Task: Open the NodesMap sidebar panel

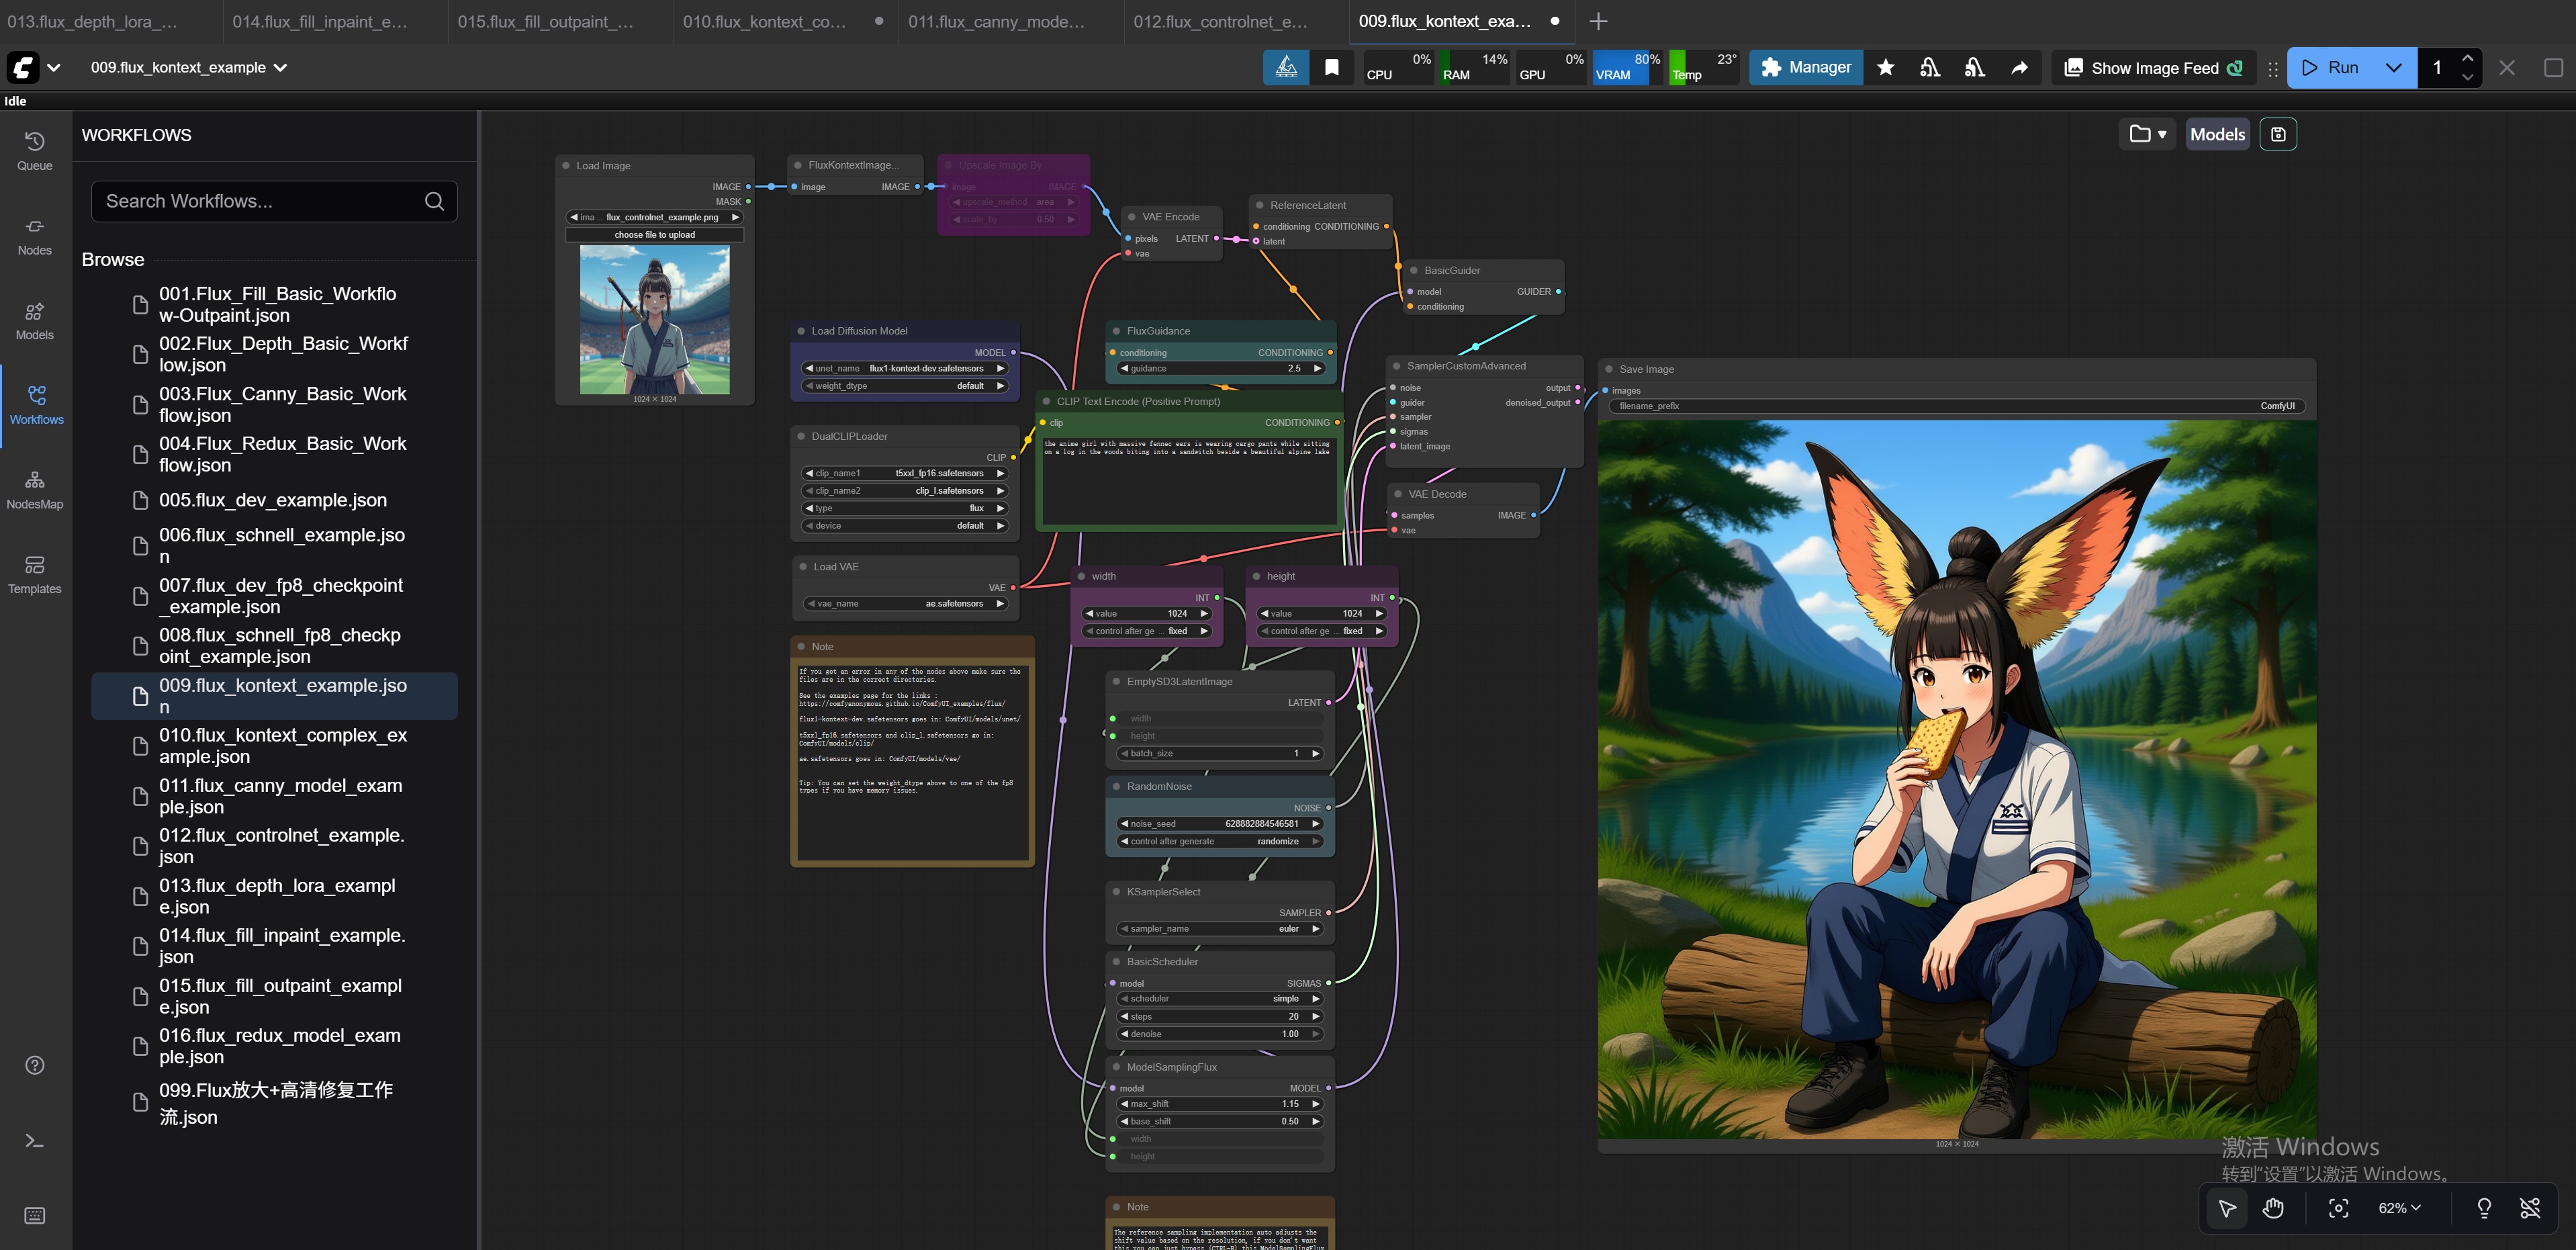Action: click(x=34, y=490)
